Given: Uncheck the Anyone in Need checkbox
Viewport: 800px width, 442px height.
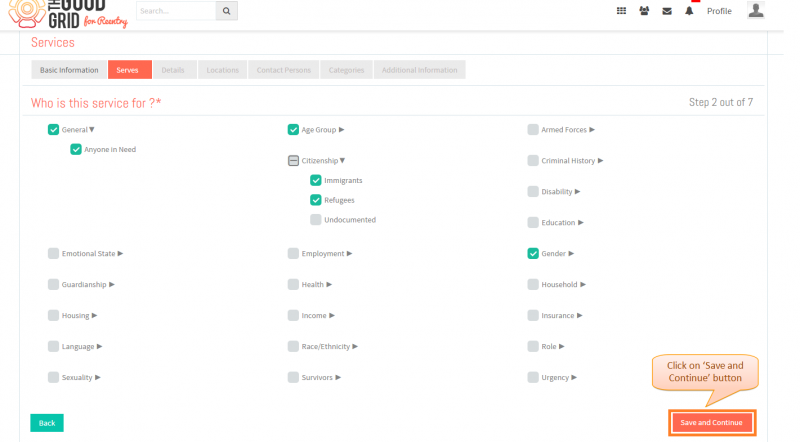Looking at the screenshot, I should (x=76, y=150).
